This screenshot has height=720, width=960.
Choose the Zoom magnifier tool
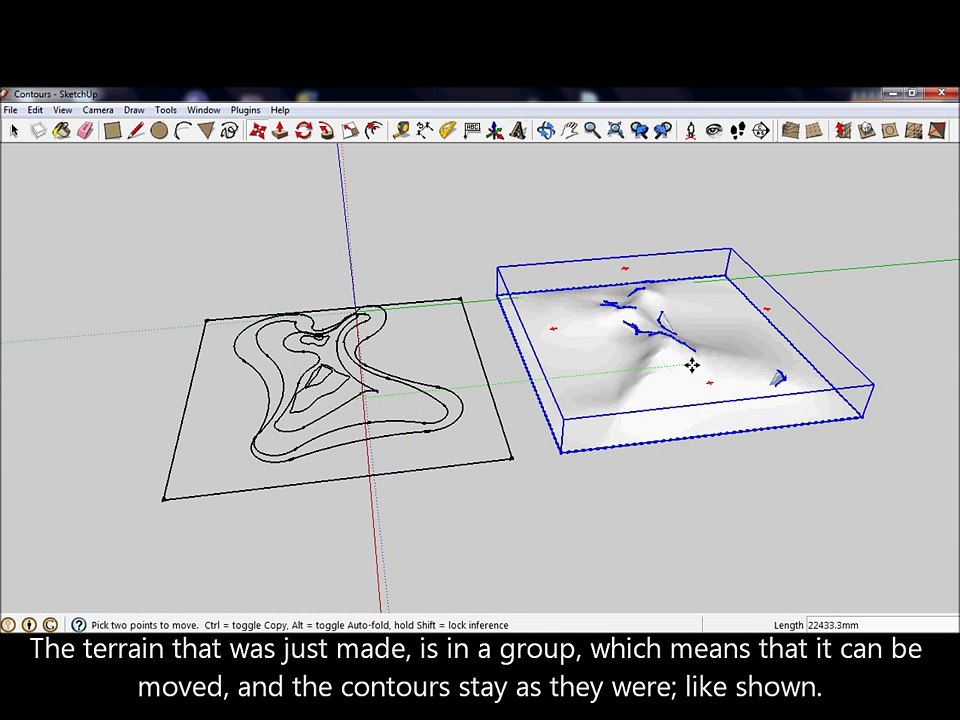tap(592, 130)
